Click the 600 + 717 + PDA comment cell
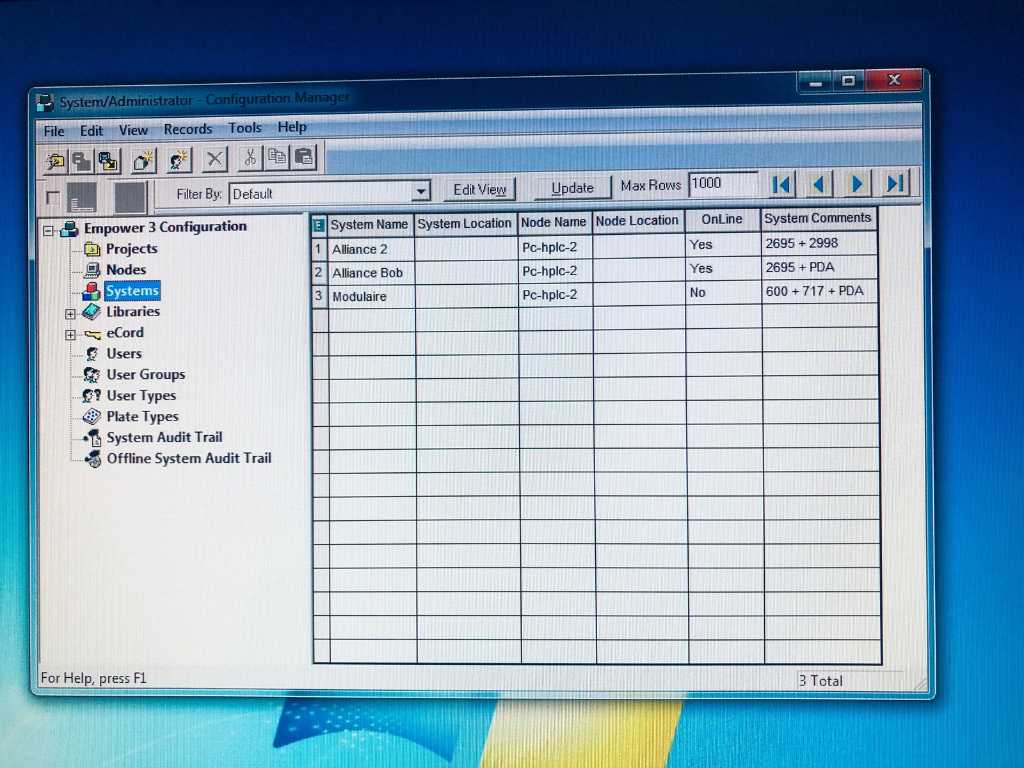The image size is (1024, 768). tap(820, 291)
